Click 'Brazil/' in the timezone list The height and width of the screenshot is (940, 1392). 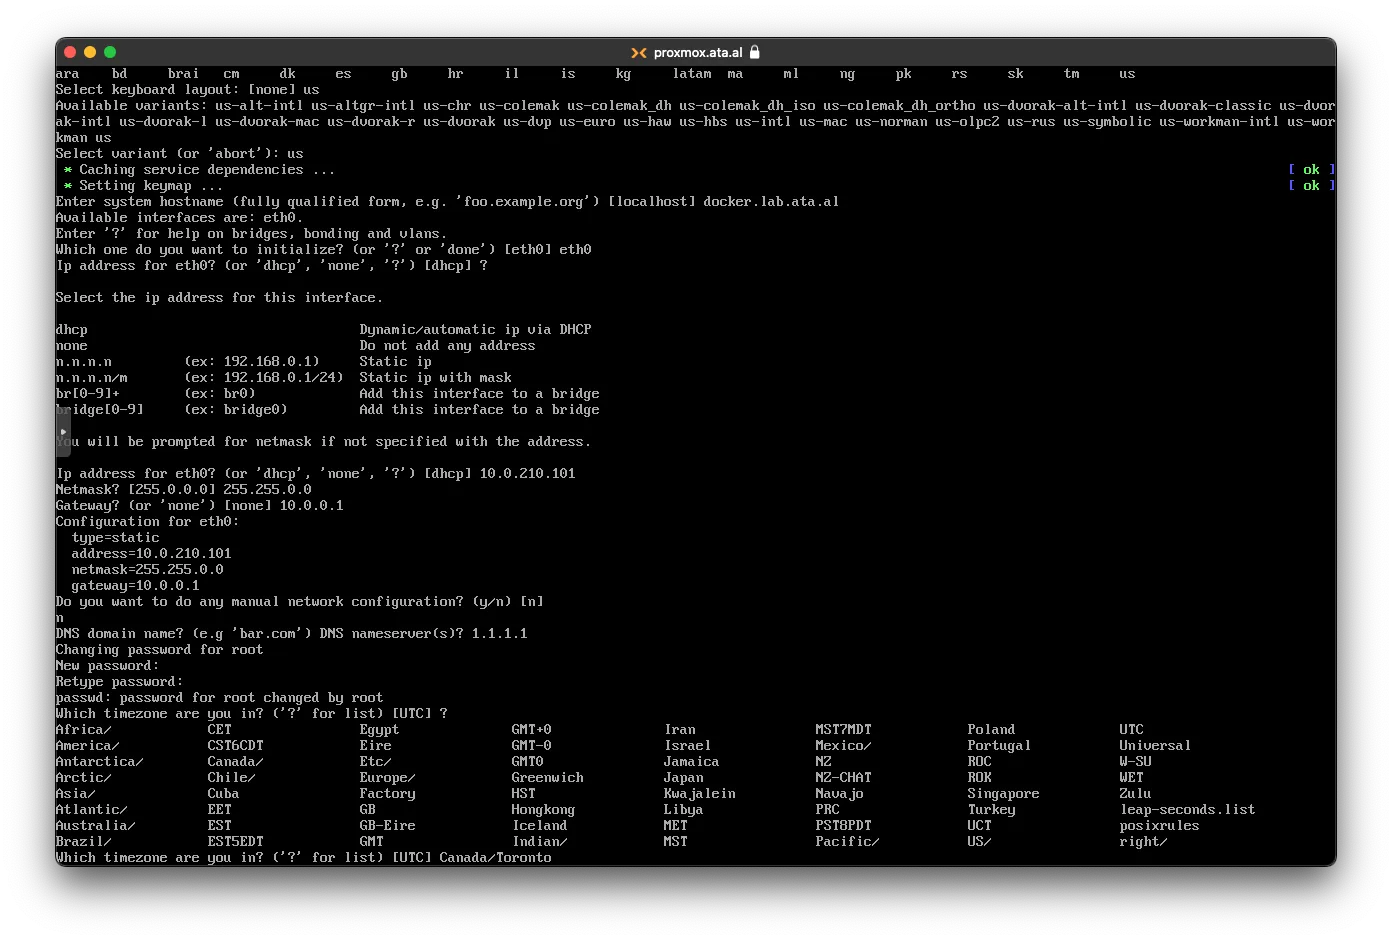(x=84, y=842)
